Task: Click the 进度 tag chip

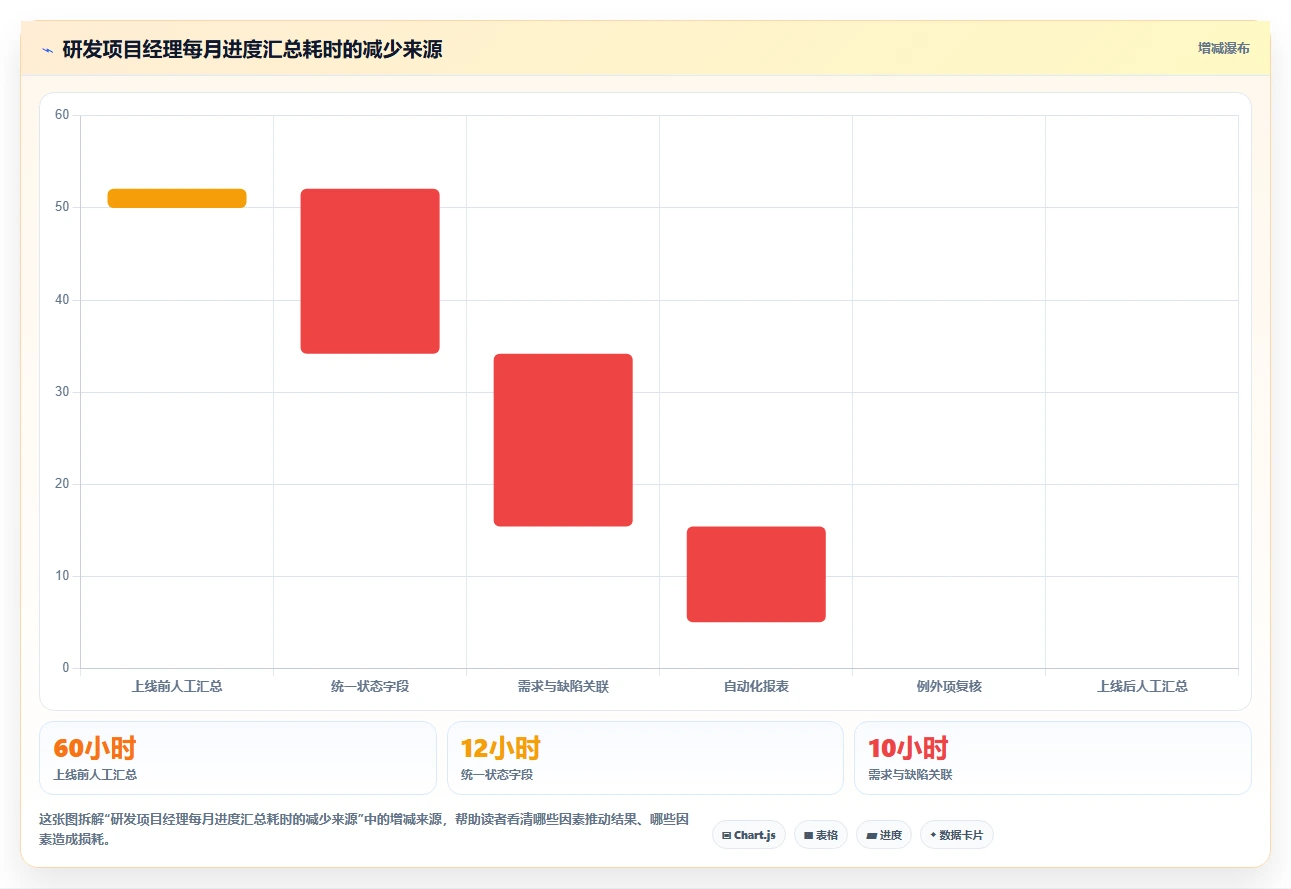Action: (x=884, y=835)
